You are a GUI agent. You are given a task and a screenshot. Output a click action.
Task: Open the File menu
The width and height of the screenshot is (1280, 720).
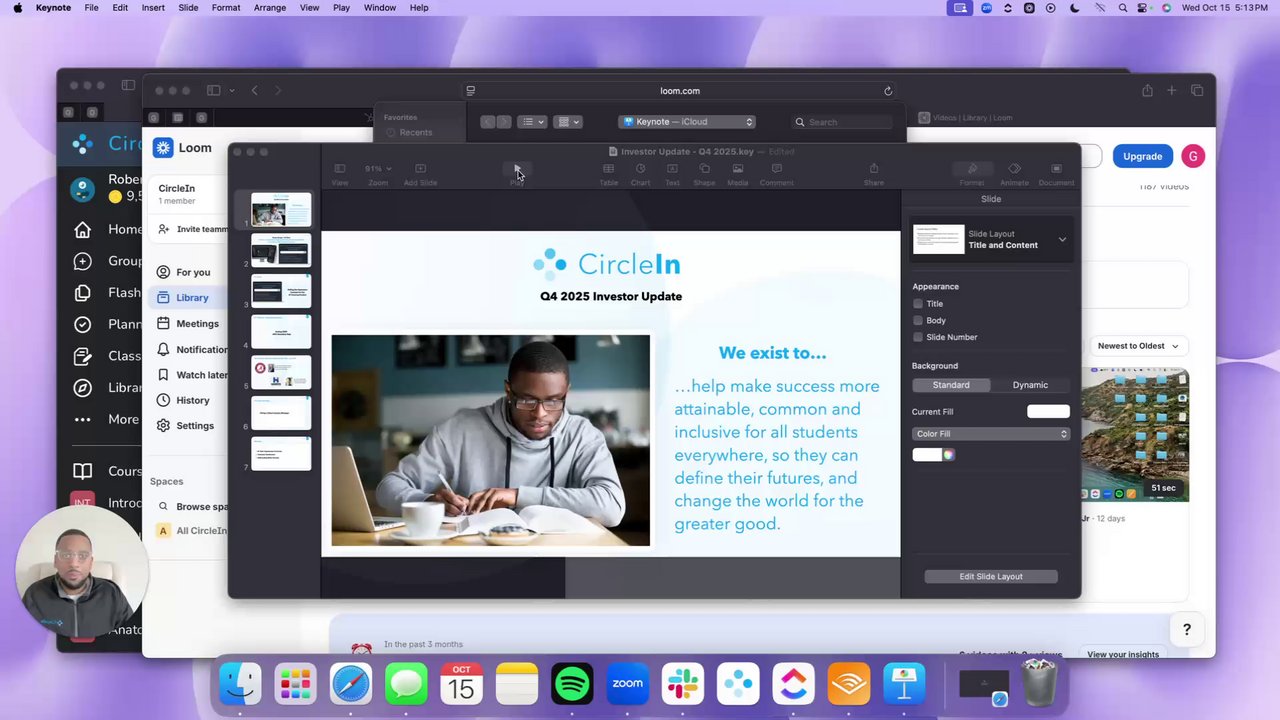click(x=91, y=8)
